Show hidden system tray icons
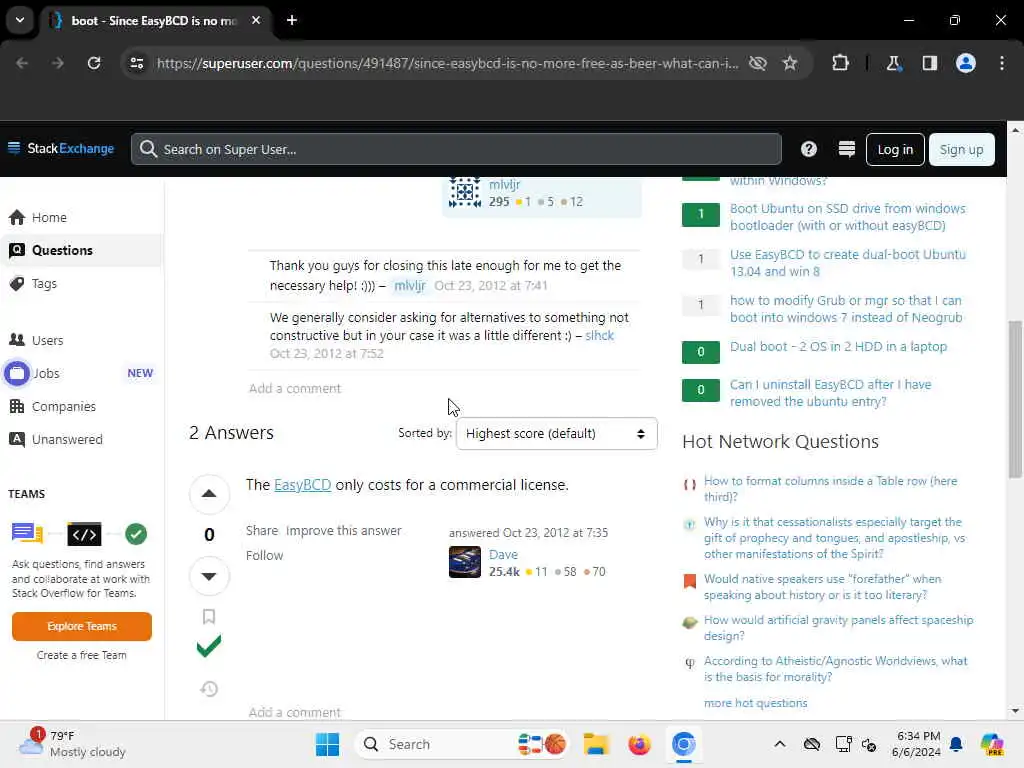The width and height of the screenshot is (1024, 768). (780, 744)
